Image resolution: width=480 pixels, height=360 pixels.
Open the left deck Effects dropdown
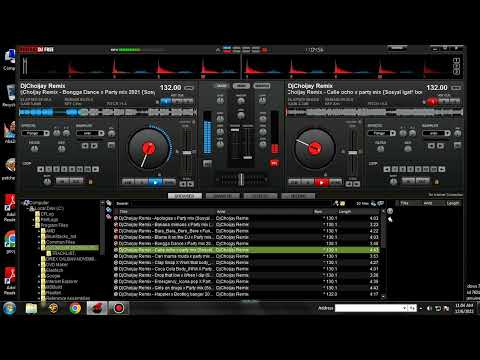[35, 133]
